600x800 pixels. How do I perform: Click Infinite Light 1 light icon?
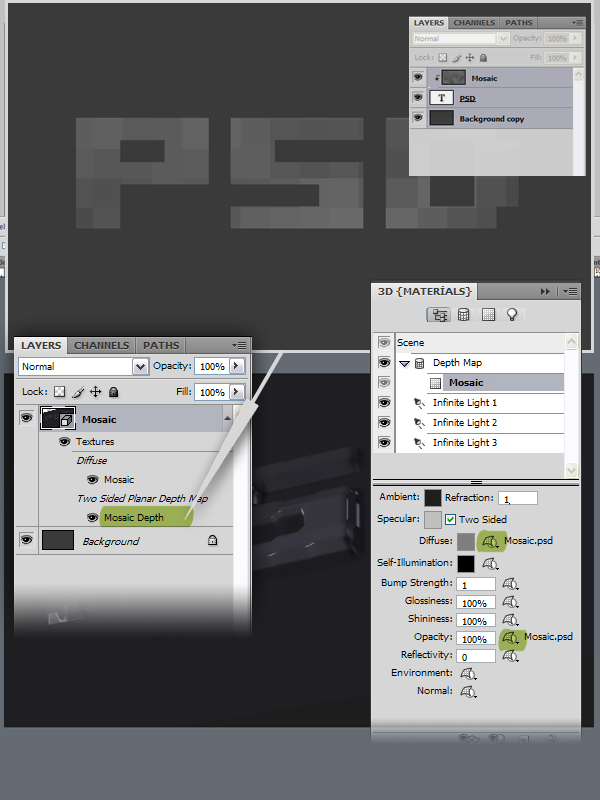click(x=419, y=404)
